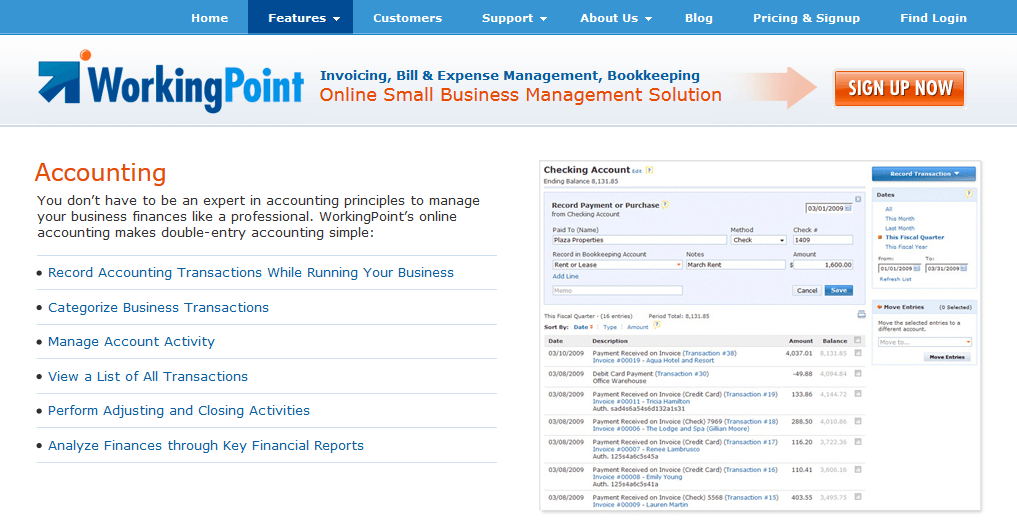Open the Move to... account dropdown
Viewport: 1017px width, 526px height.
point(924,342)
